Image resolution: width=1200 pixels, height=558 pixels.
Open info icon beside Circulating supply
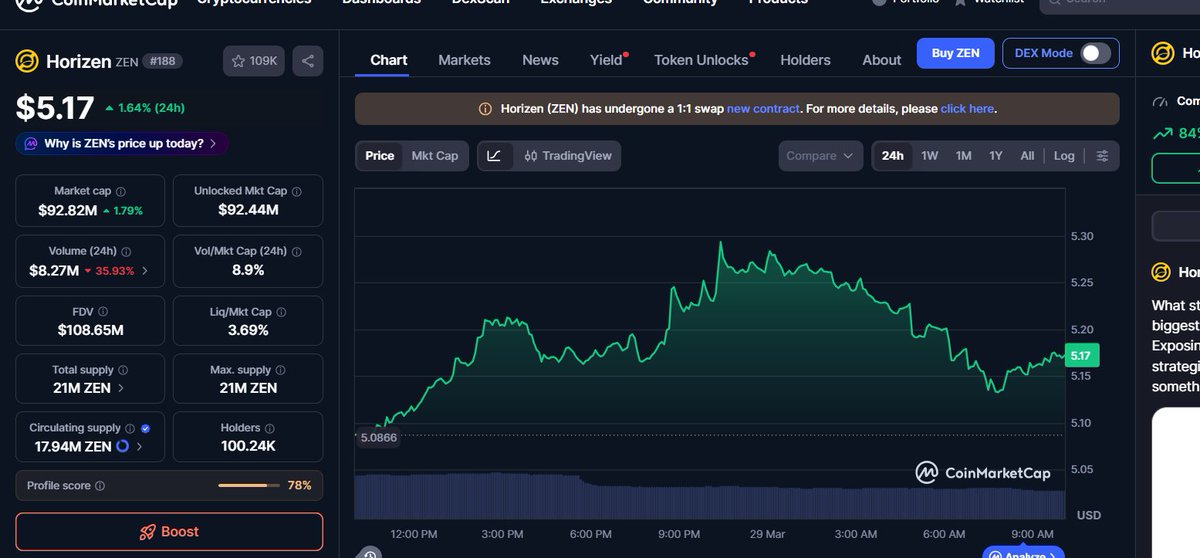click(x=130, y=428)
